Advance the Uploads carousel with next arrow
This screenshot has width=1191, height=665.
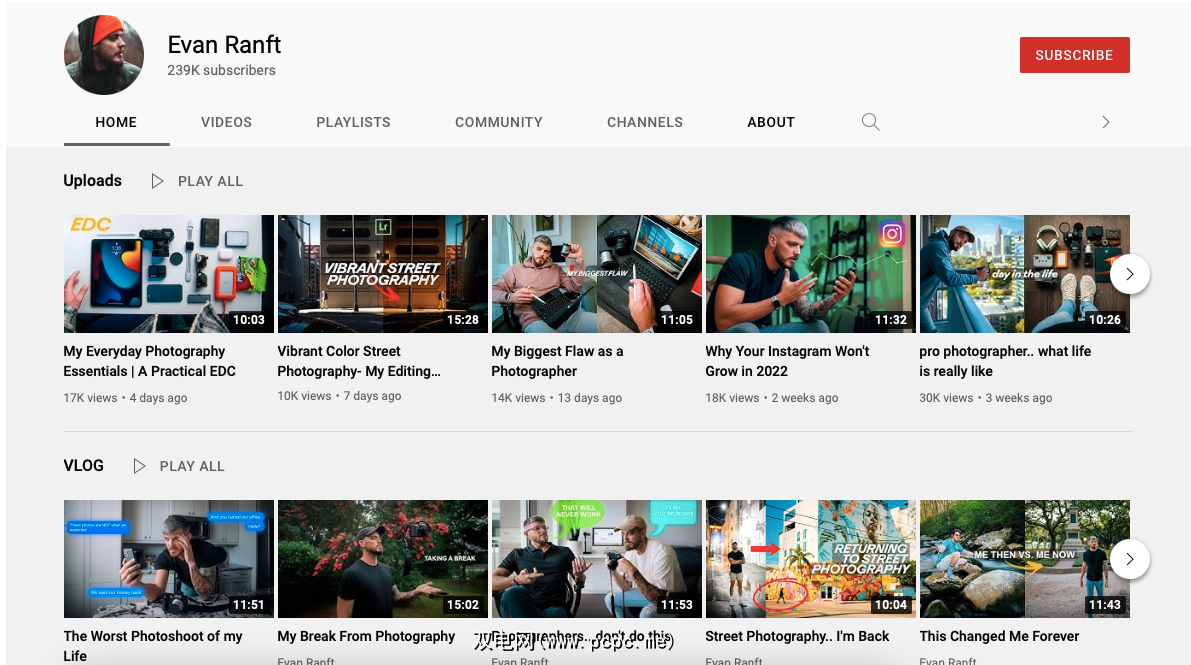coord(1129,274)
